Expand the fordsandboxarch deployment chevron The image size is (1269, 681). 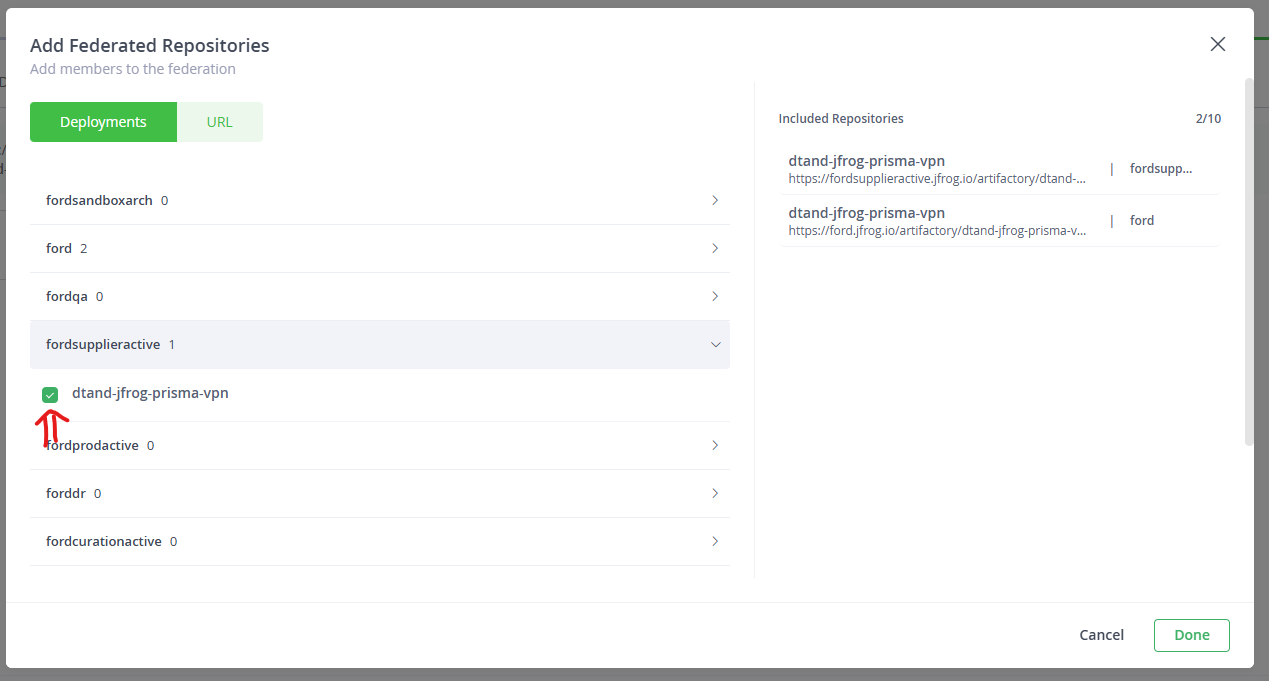(715, 200)
